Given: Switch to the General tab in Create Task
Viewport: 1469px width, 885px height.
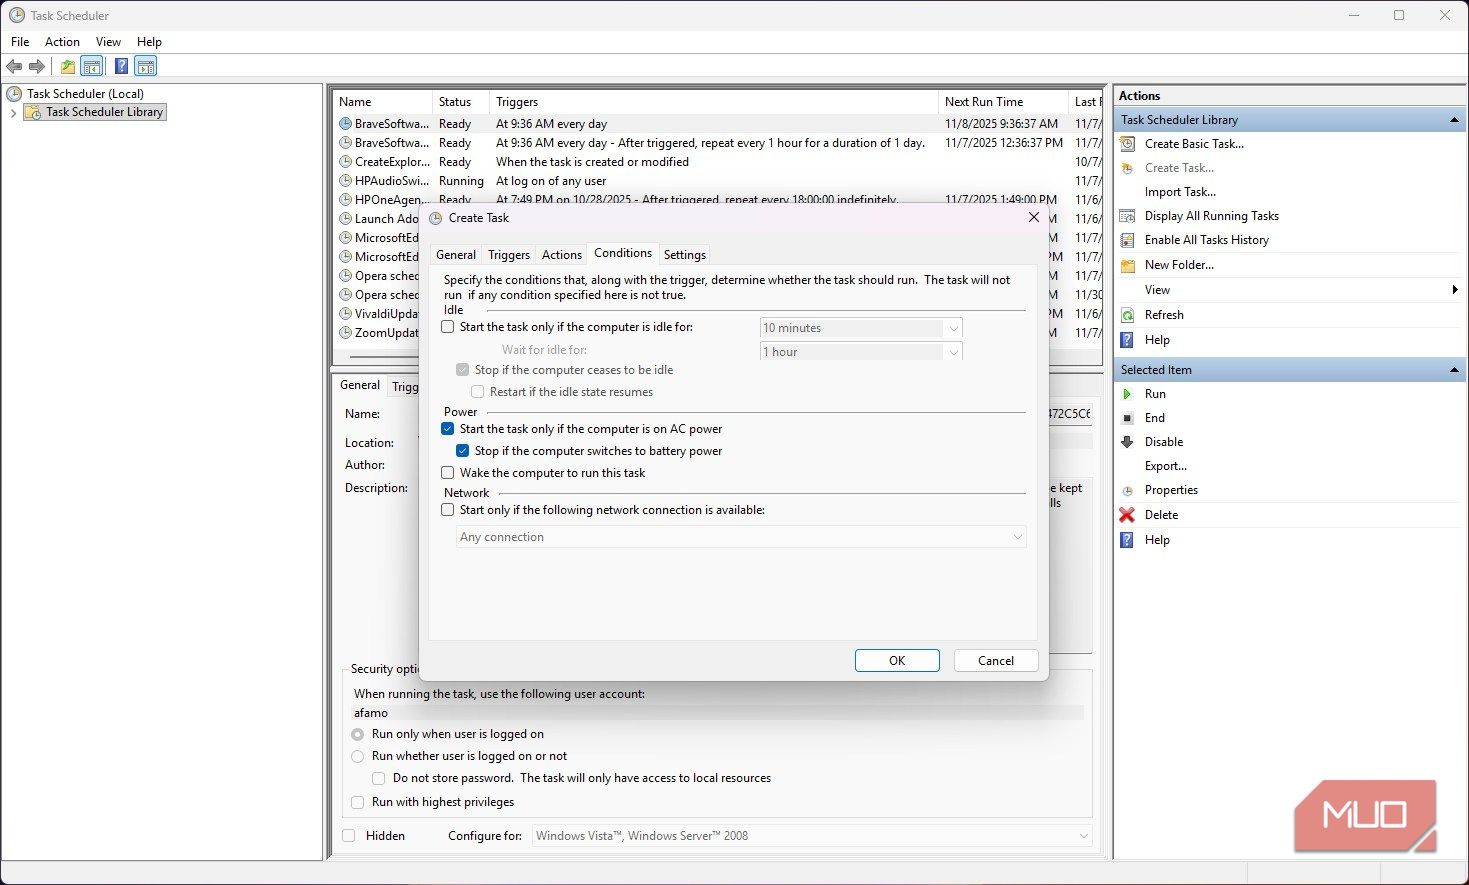Looking at the screenshot, I should tap(456, 255).
